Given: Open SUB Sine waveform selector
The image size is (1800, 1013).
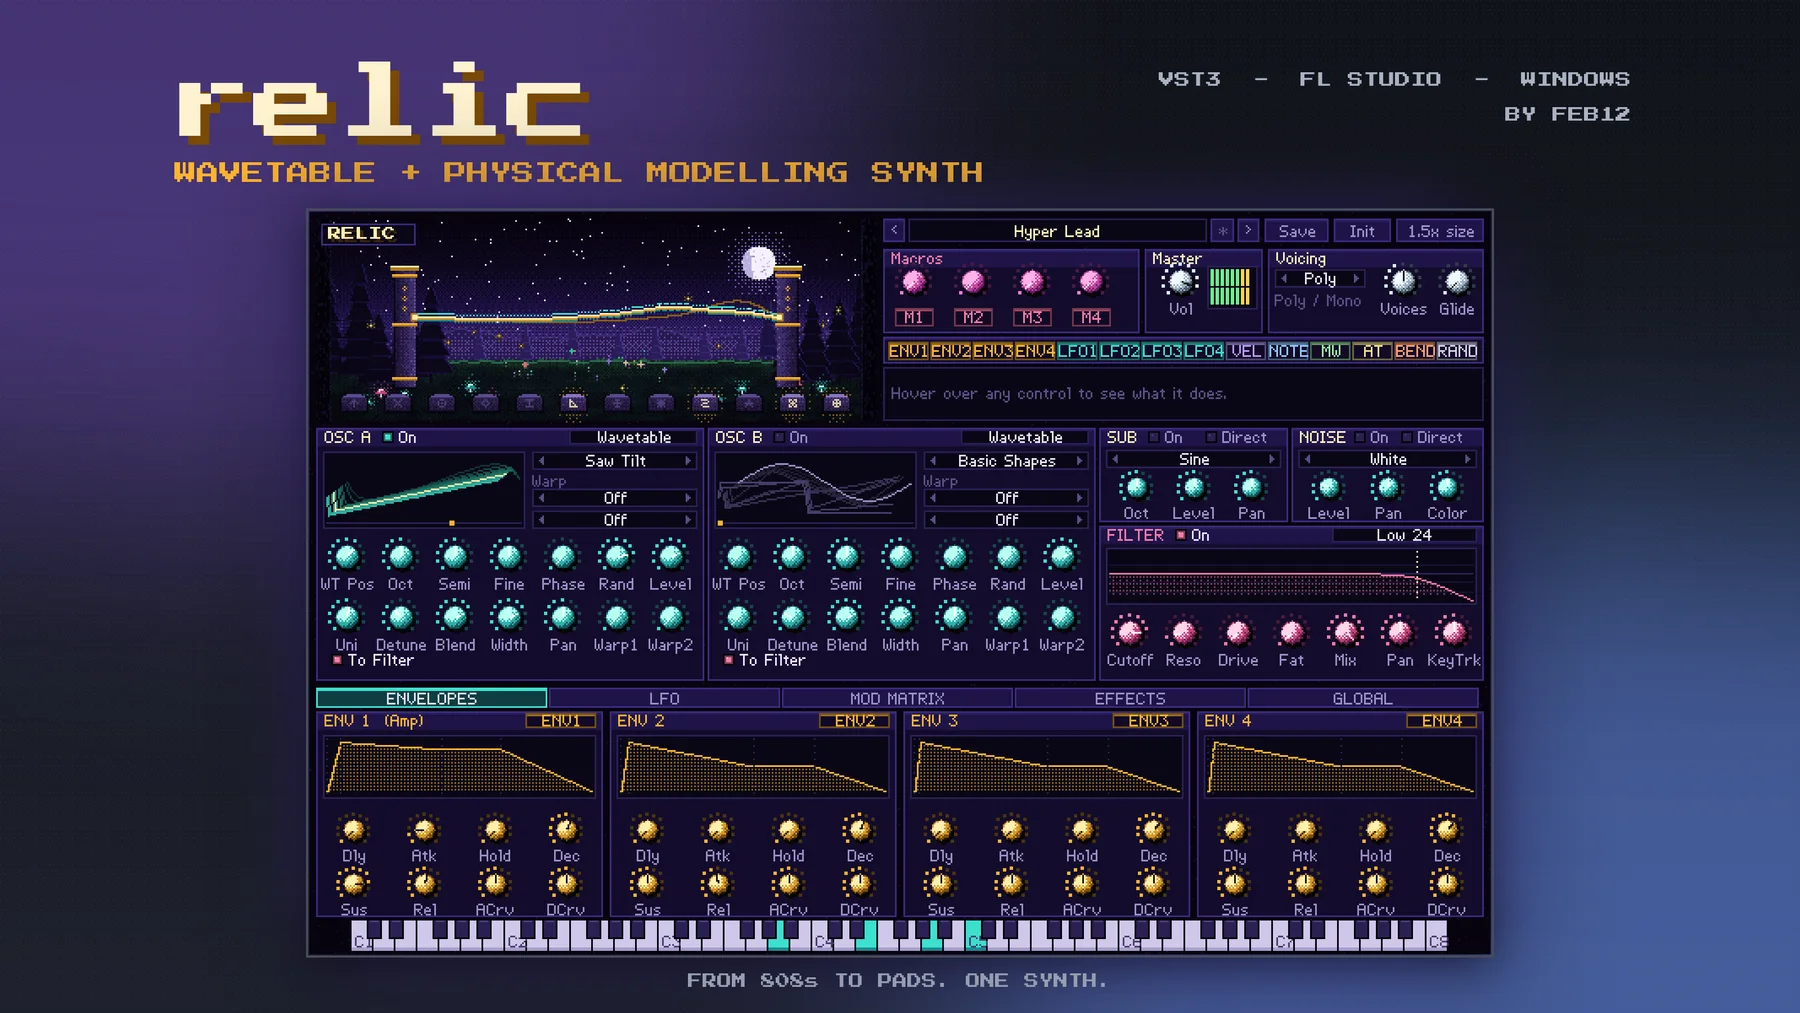Looking at the screenshot, I should click(1193, 459).
